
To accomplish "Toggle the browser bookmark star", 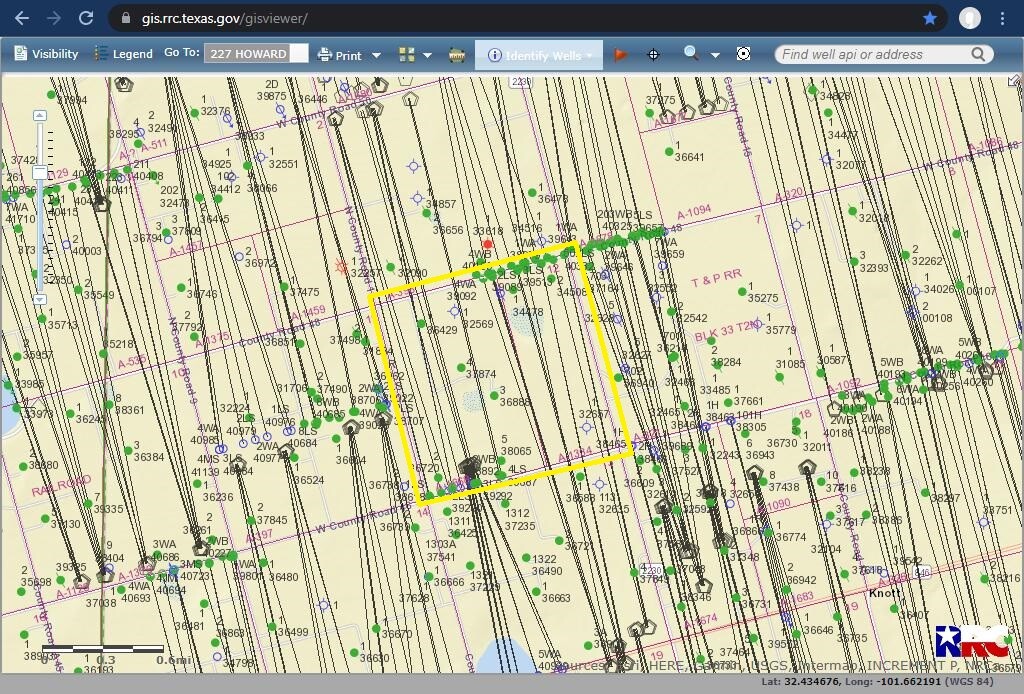I will coord(930,18).
